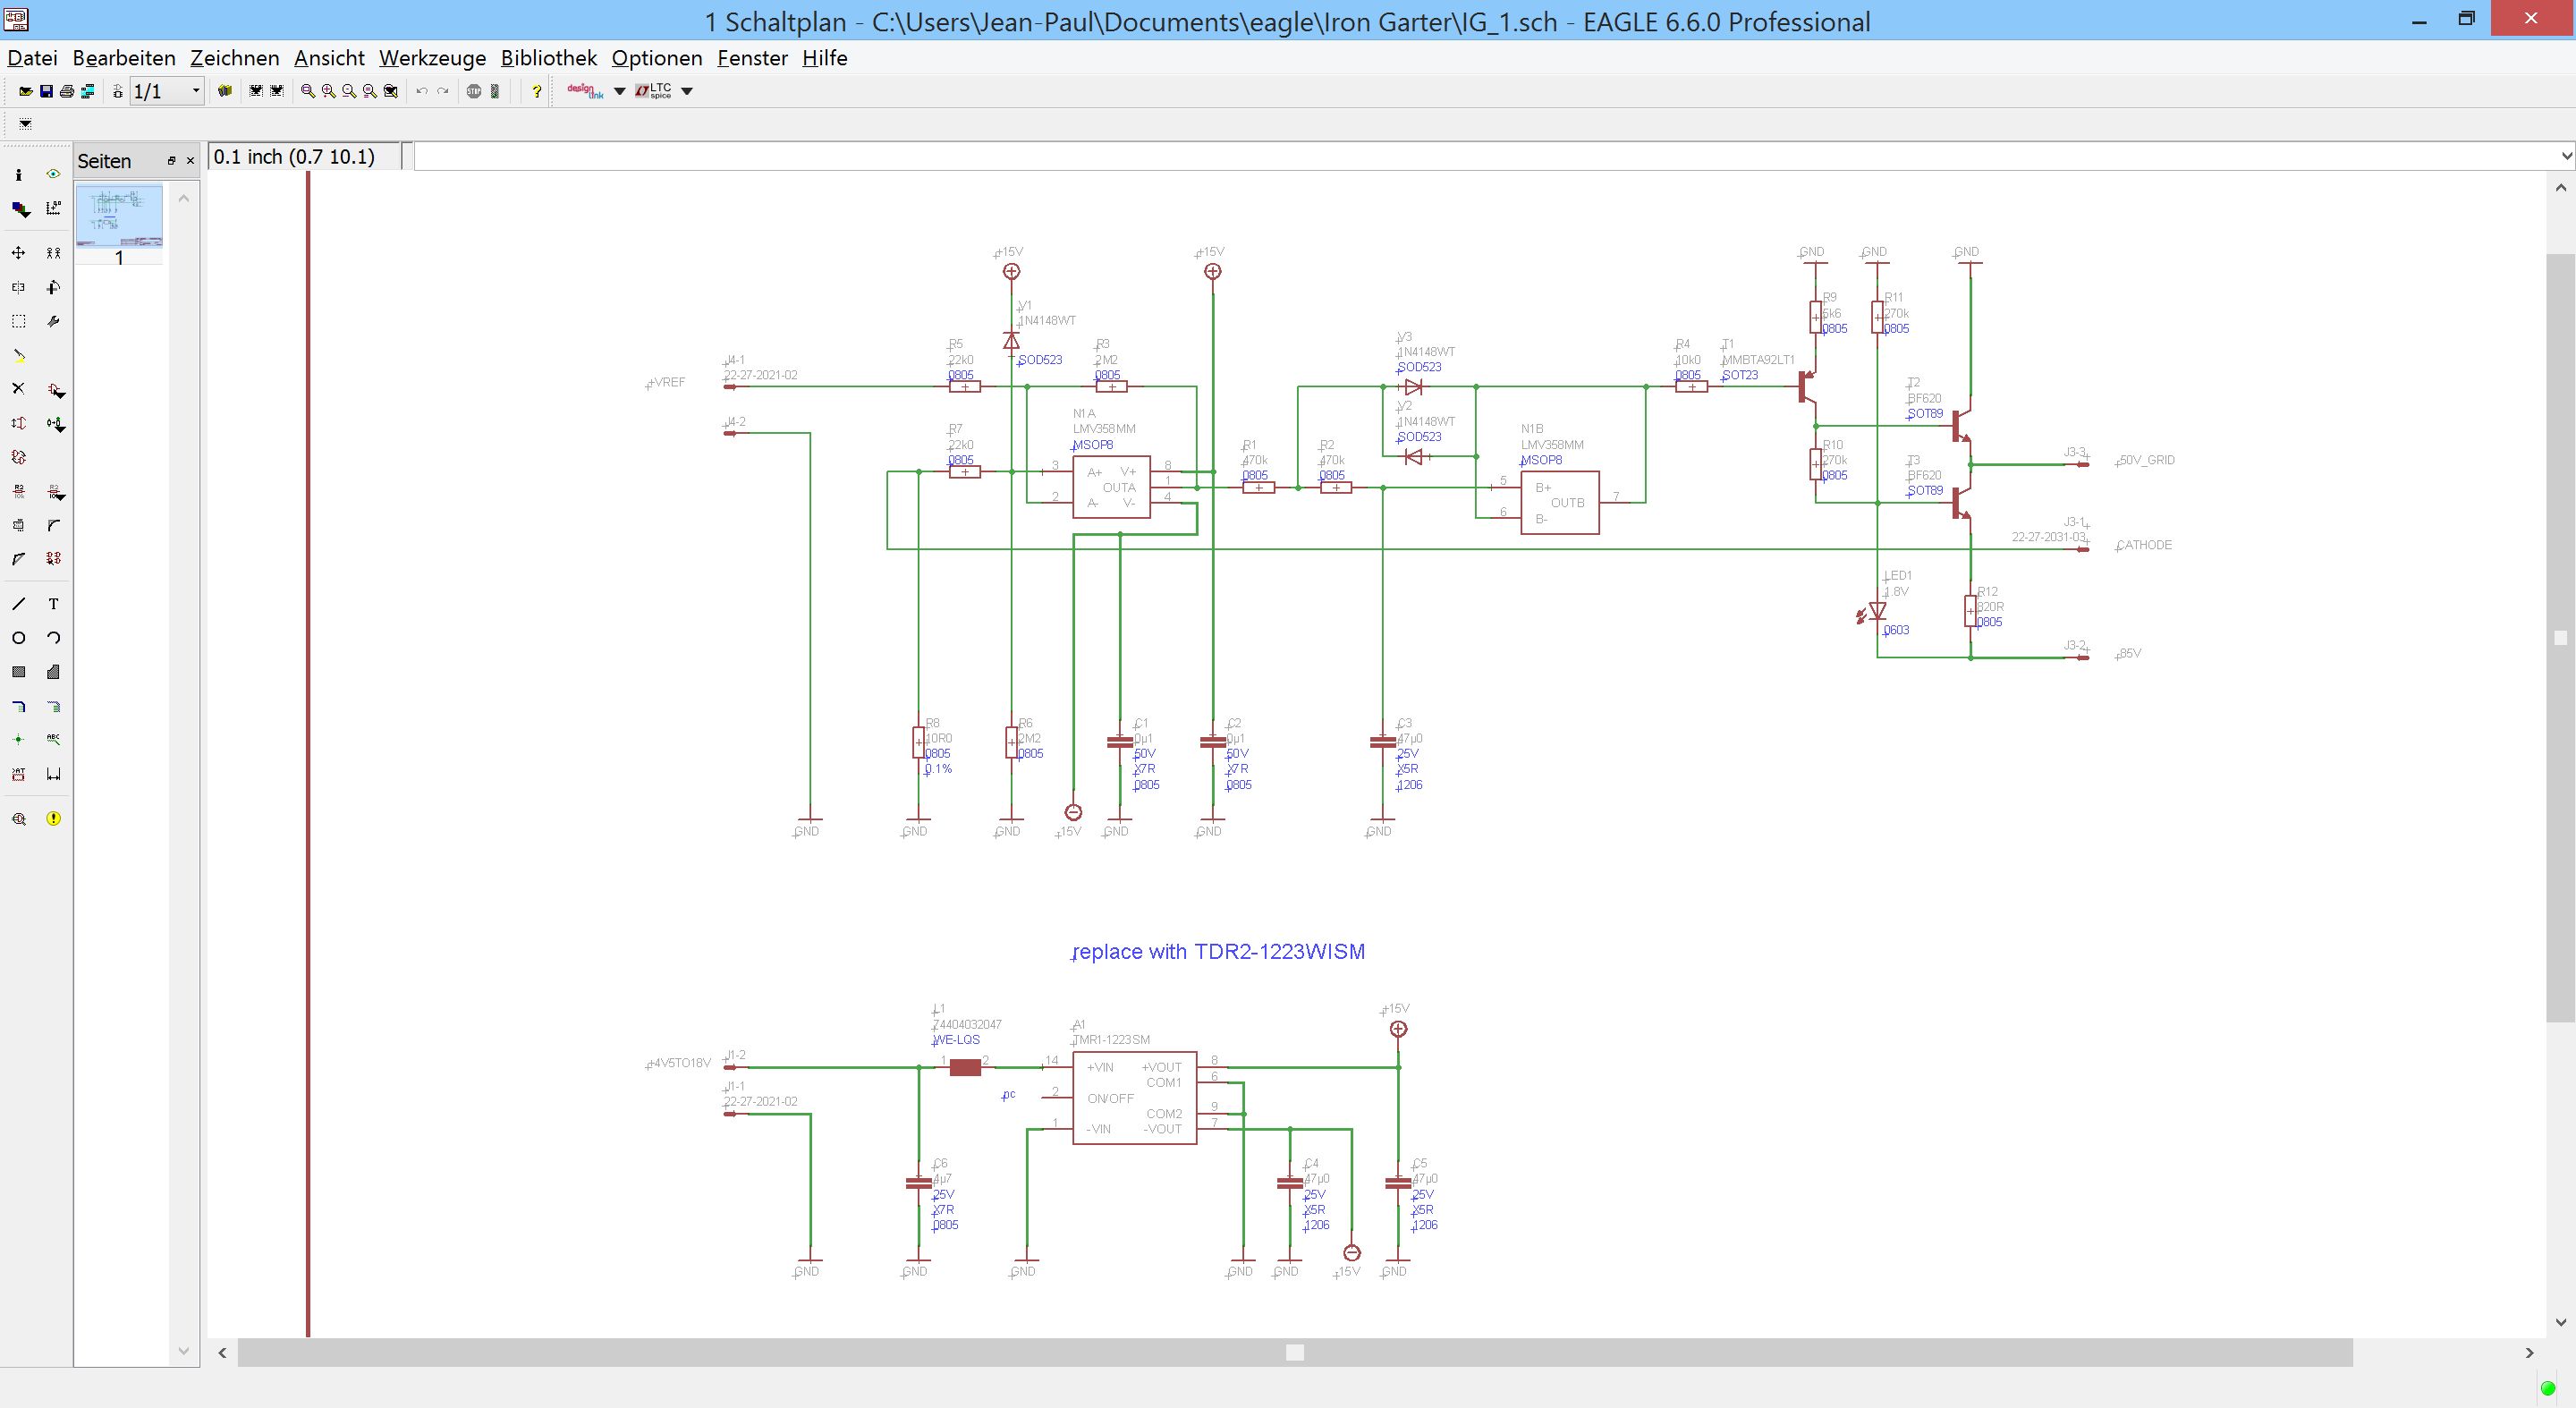Viewport: 2576px width, 1408px height.
Task: Open the Zeichnen menu
Action: 235,58
